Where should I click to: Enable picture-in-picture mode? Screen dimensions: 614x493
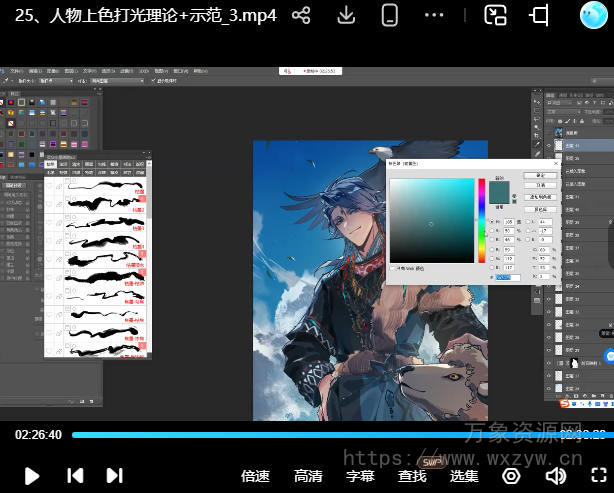(x=495, y=15)
